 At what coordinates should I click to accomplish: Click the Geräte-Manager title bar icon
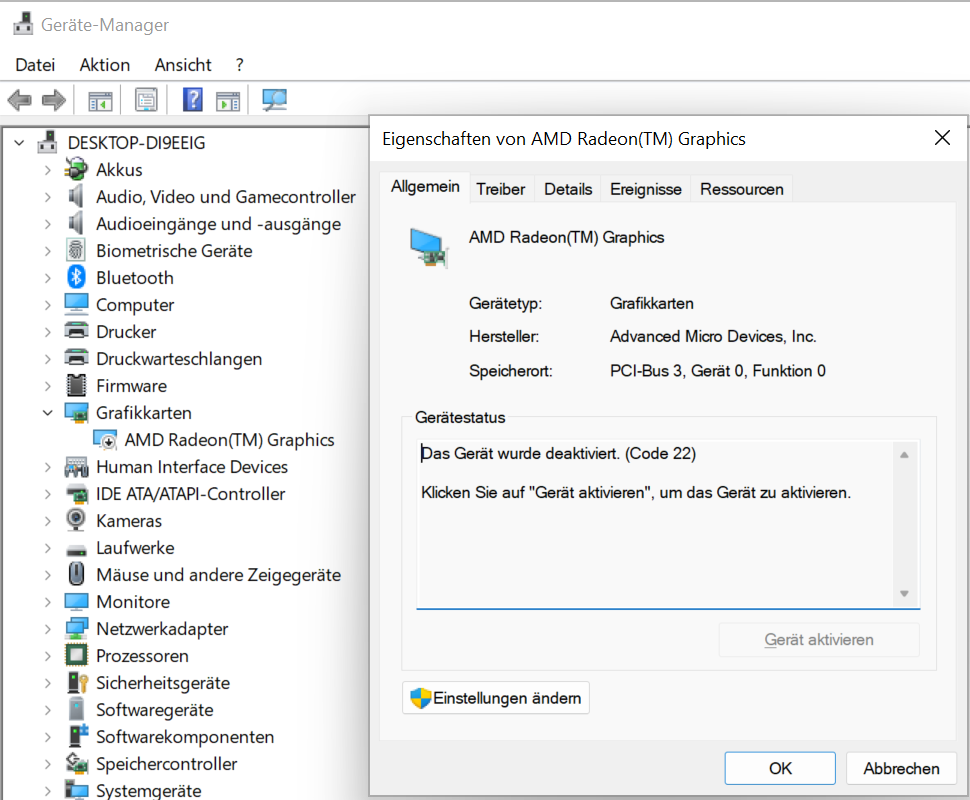point(24,24)
